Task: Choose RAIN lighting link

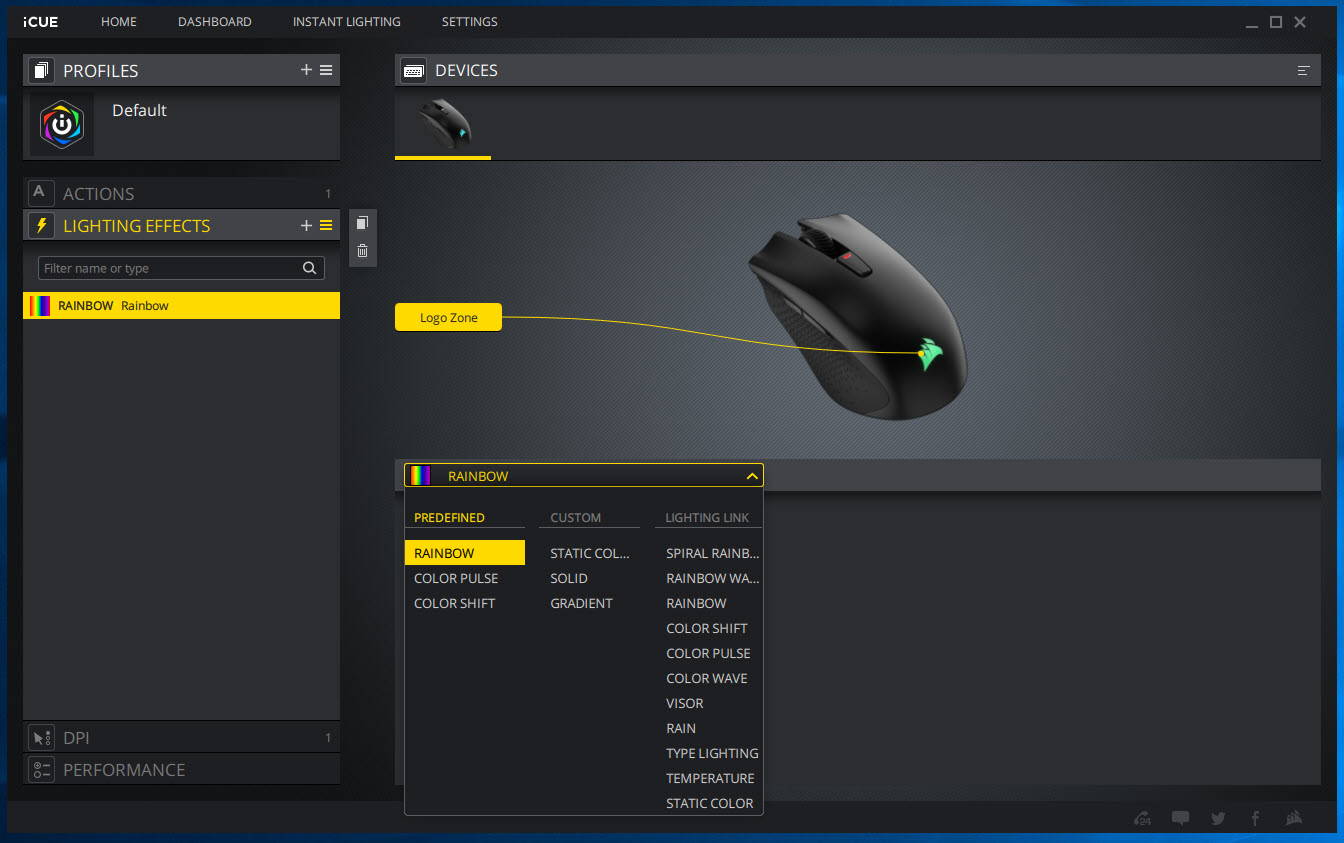Action: pos(681,728)
